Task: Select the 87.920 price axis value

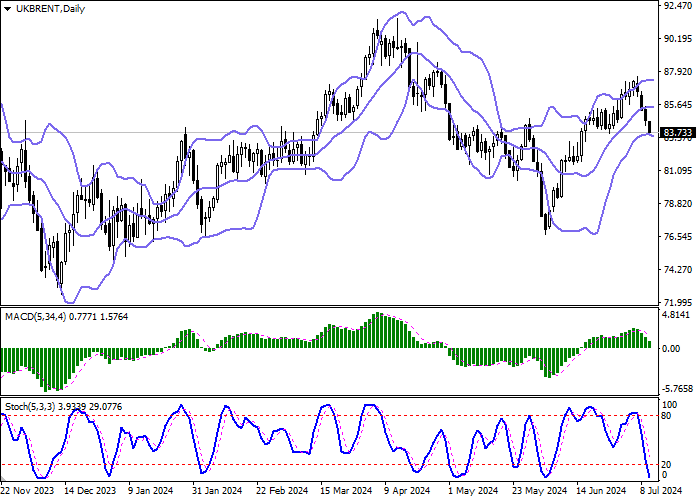Action: click(x=677, y=72)
